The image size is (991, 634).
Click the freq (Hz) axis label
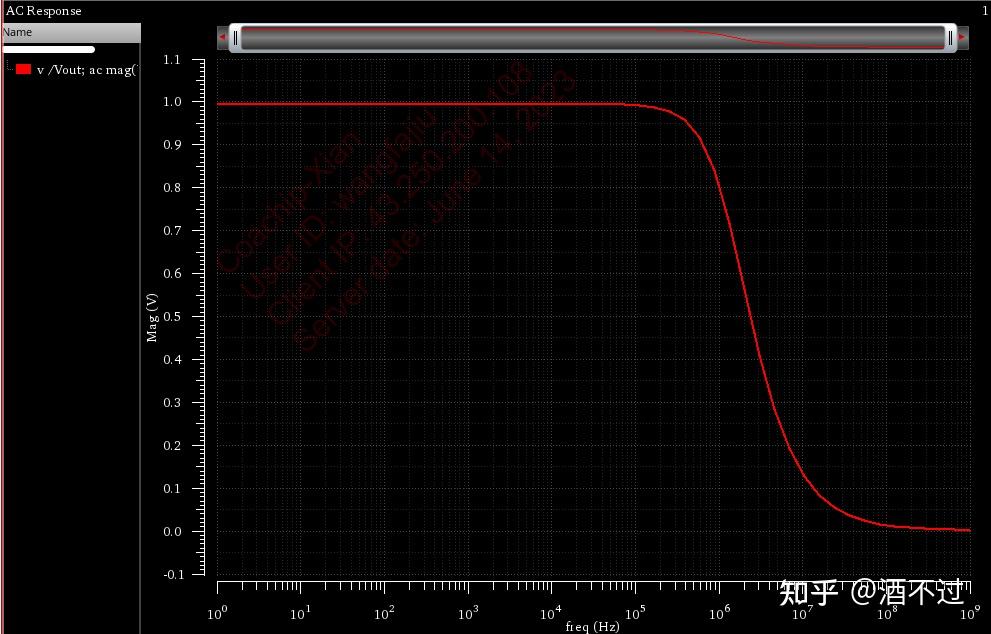[592, 624]
